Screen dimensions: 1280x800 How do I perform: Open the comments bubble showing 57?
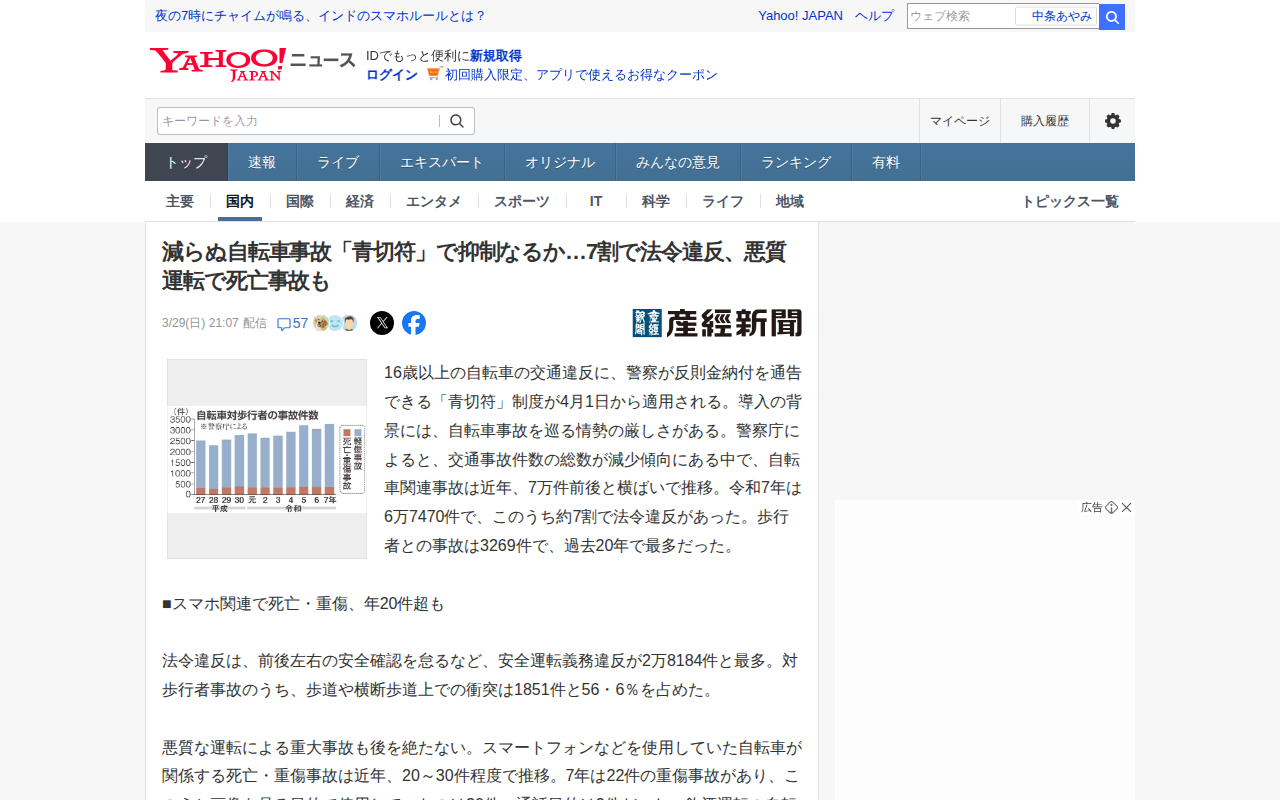point(292,323)
